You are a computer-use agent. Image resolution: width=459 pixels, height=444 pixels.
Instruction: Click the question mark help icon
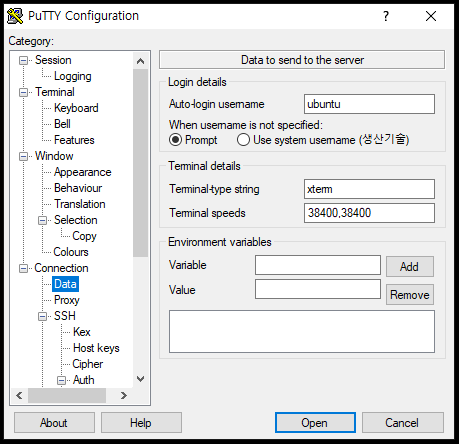pos(386,16)
